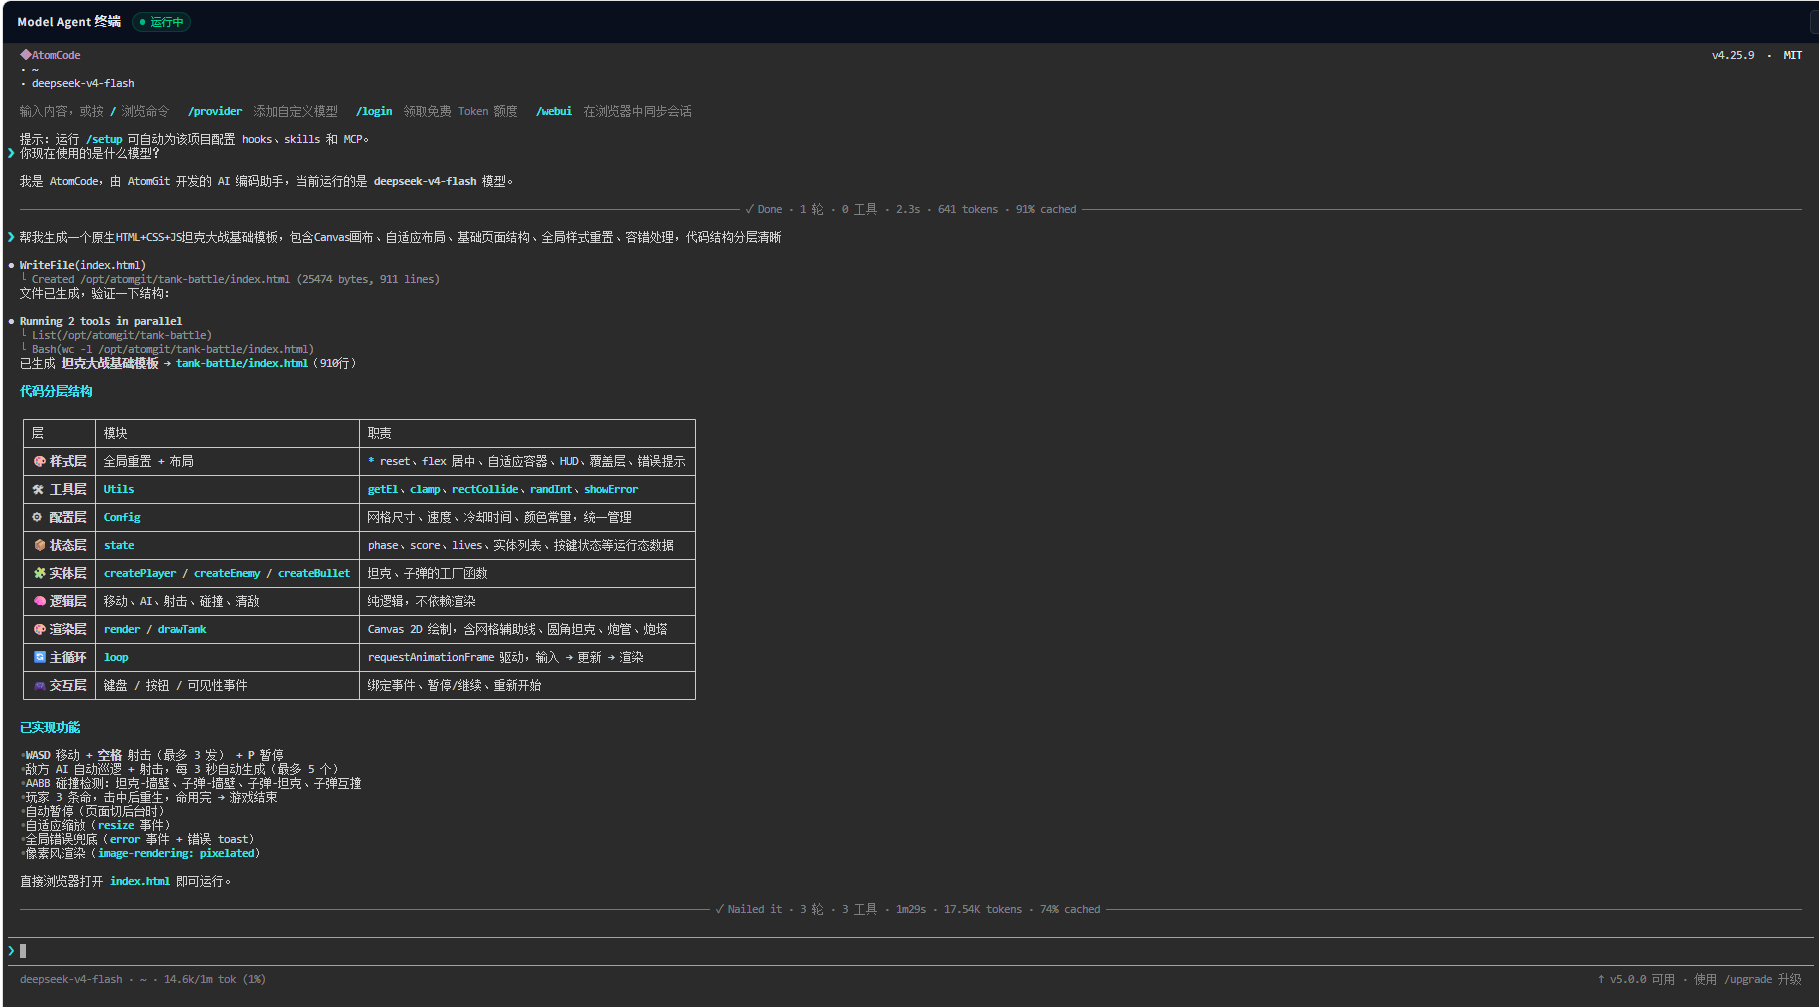The image size is (1819, 1007).
Task: Click the brain icon beside 逻辑层
Action: (39, 601)
